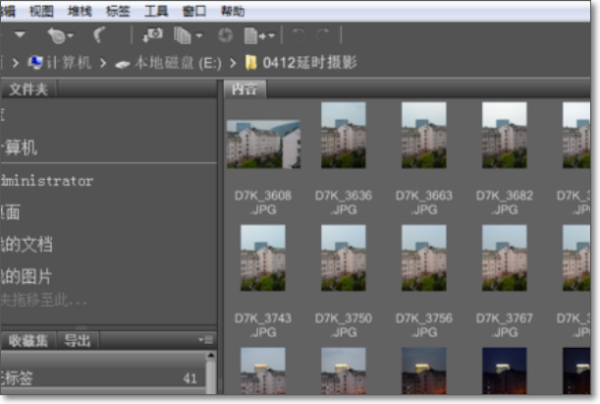
Task: Select thumbnail D7K_3750.JPG
Action: click(343, 257)
